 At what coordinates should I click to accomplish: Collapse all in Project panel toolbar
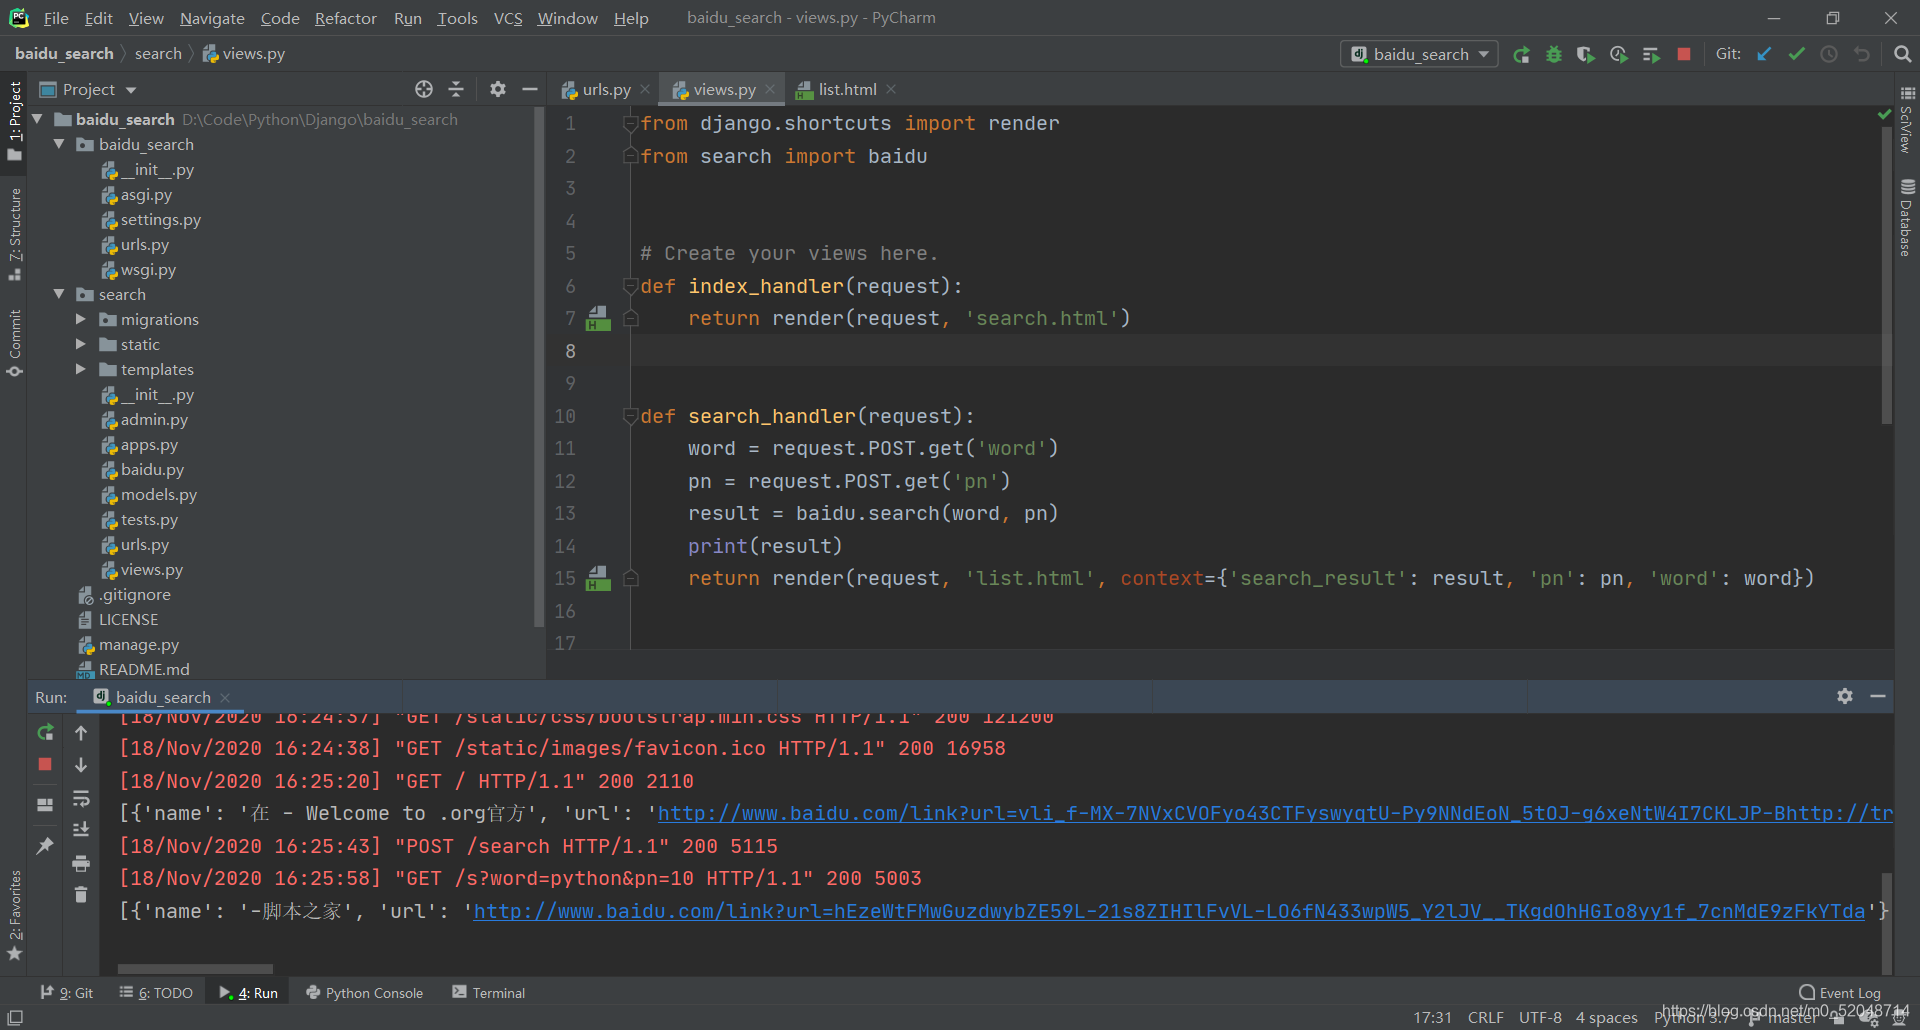pyautogui.click(x=456, y=89)
